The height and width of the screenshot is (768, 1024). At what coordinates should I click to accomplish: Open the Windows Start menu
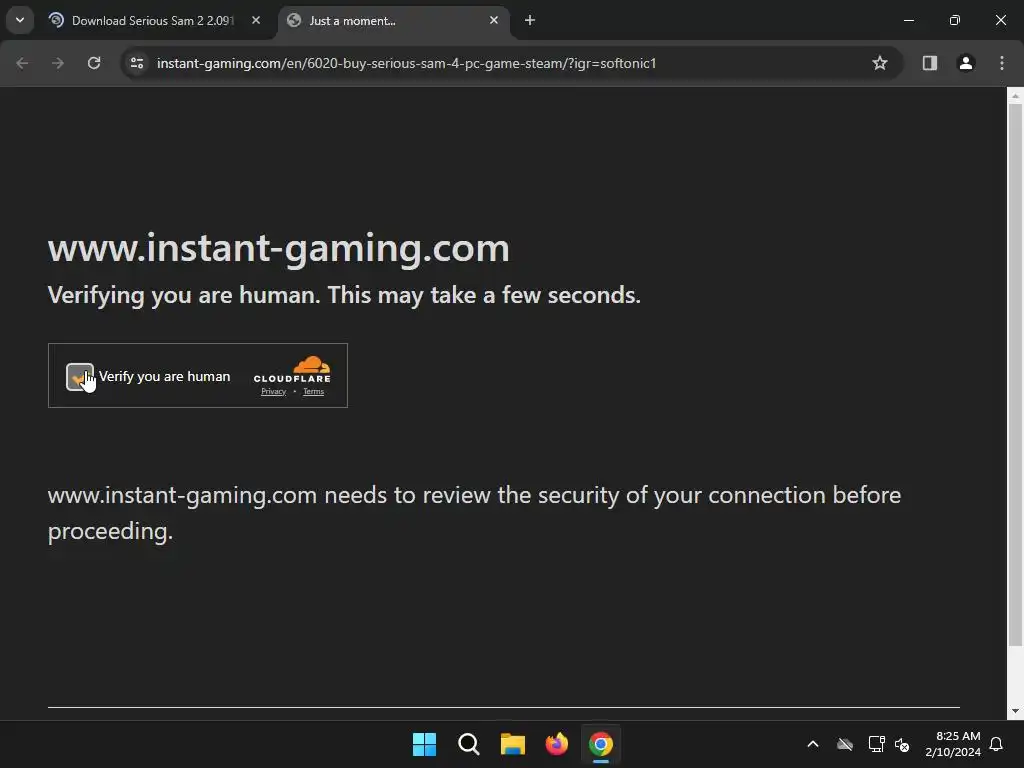tap(424, 744)
